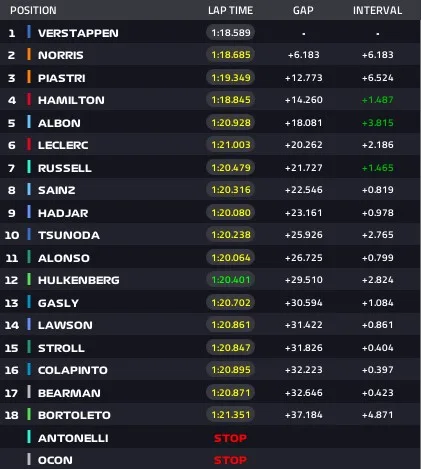This screenshot has height=469, width=421.
Task: Click the GAP column header
Action: 303,10
